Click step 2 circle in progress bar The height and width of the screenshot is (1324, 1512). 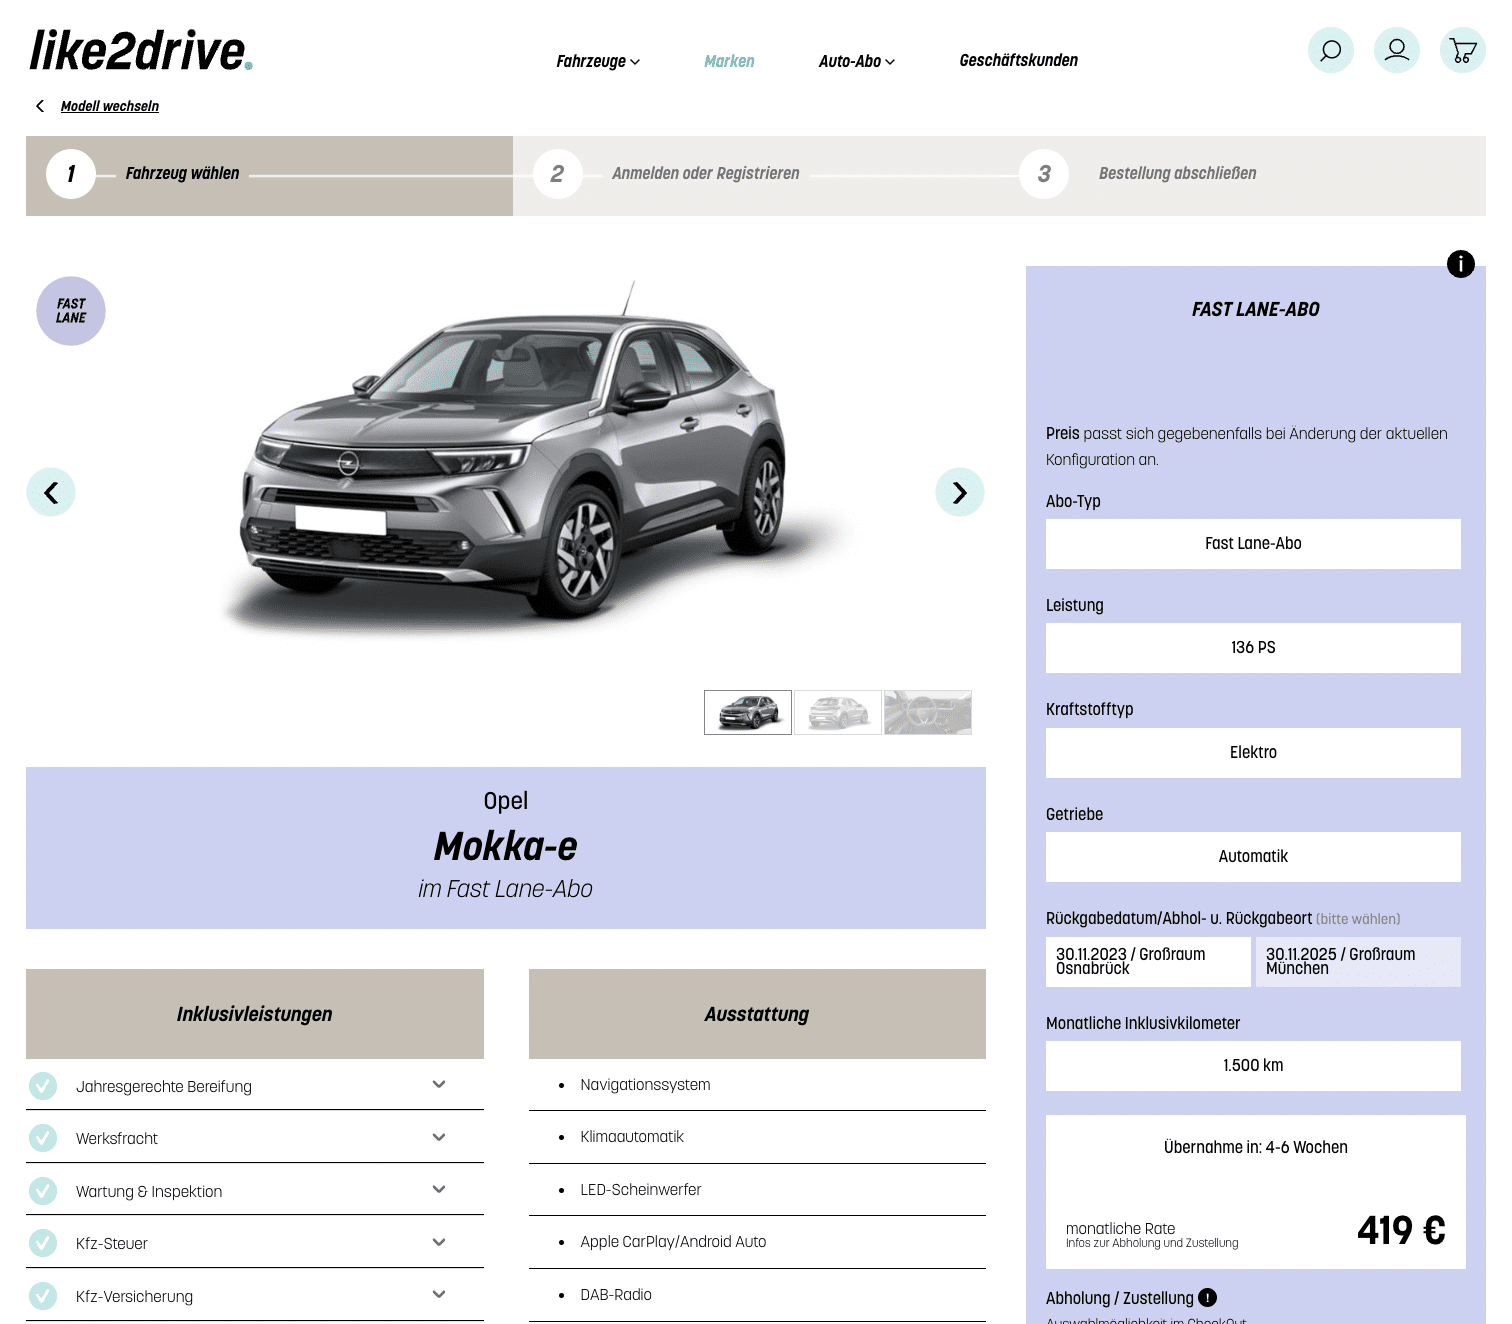(558, 174)
